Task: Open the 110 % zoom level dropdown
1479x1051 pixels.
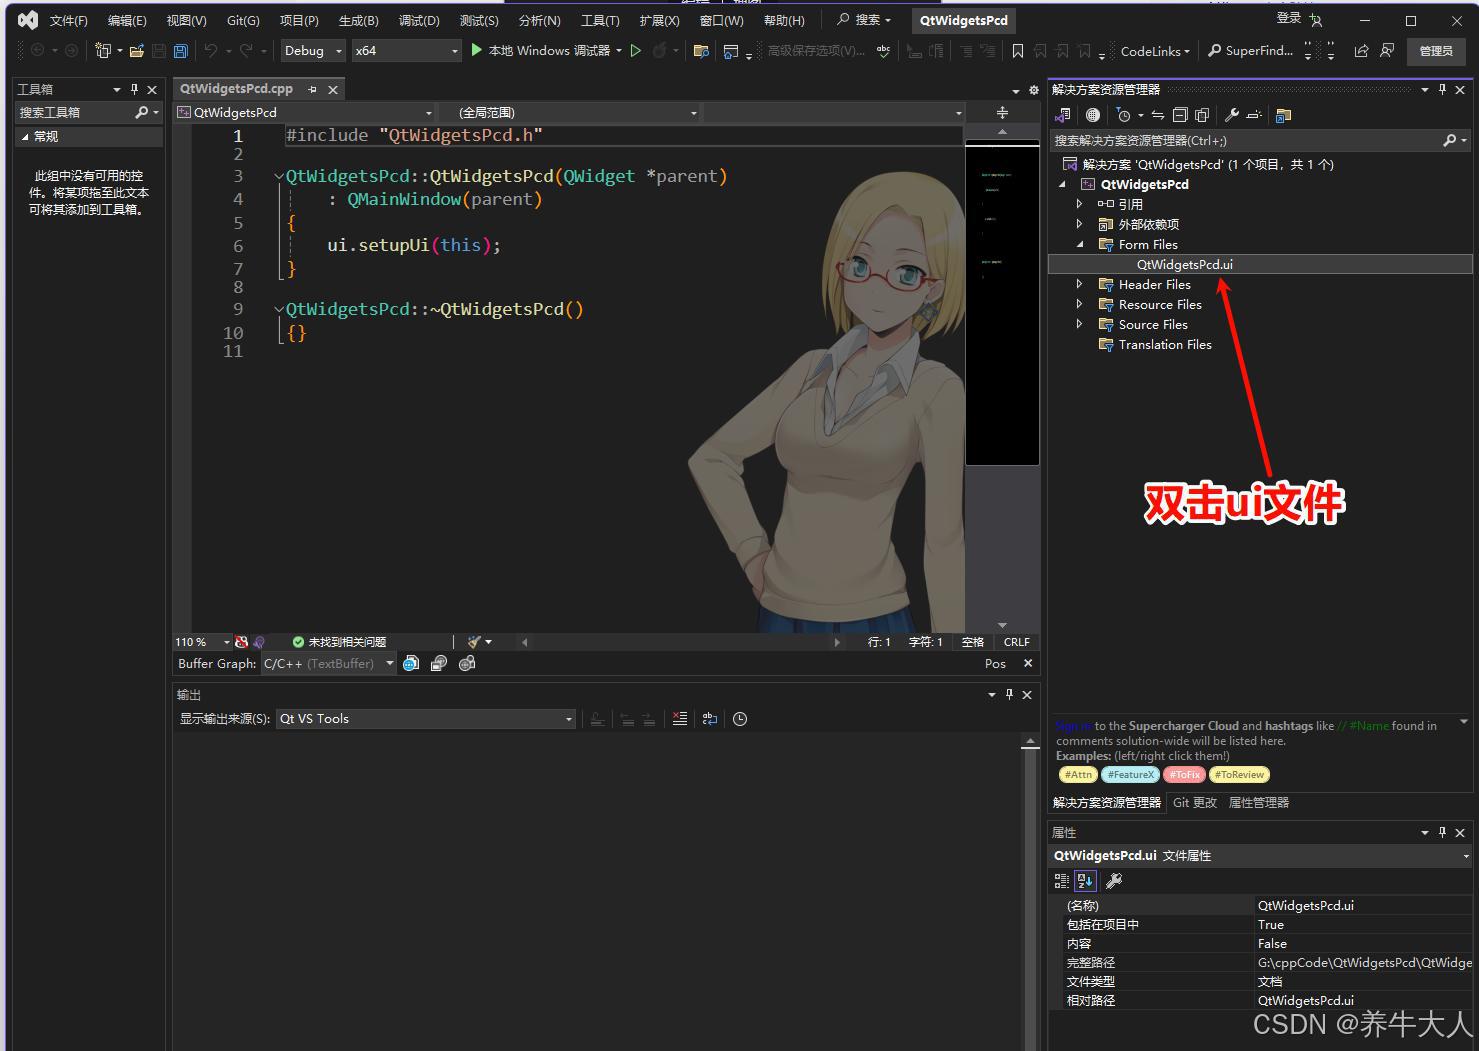Action: pyautogui.click(x=203, y=642)
